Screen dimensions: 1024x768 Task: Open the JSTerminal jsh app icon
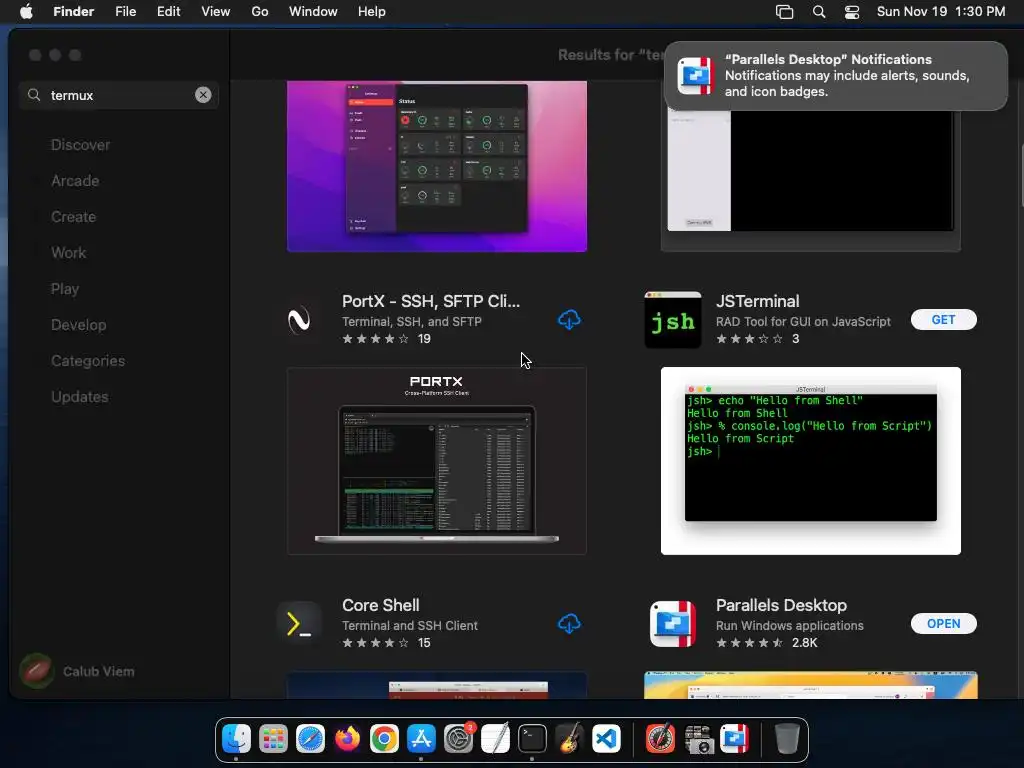click(x=673, y=320)
